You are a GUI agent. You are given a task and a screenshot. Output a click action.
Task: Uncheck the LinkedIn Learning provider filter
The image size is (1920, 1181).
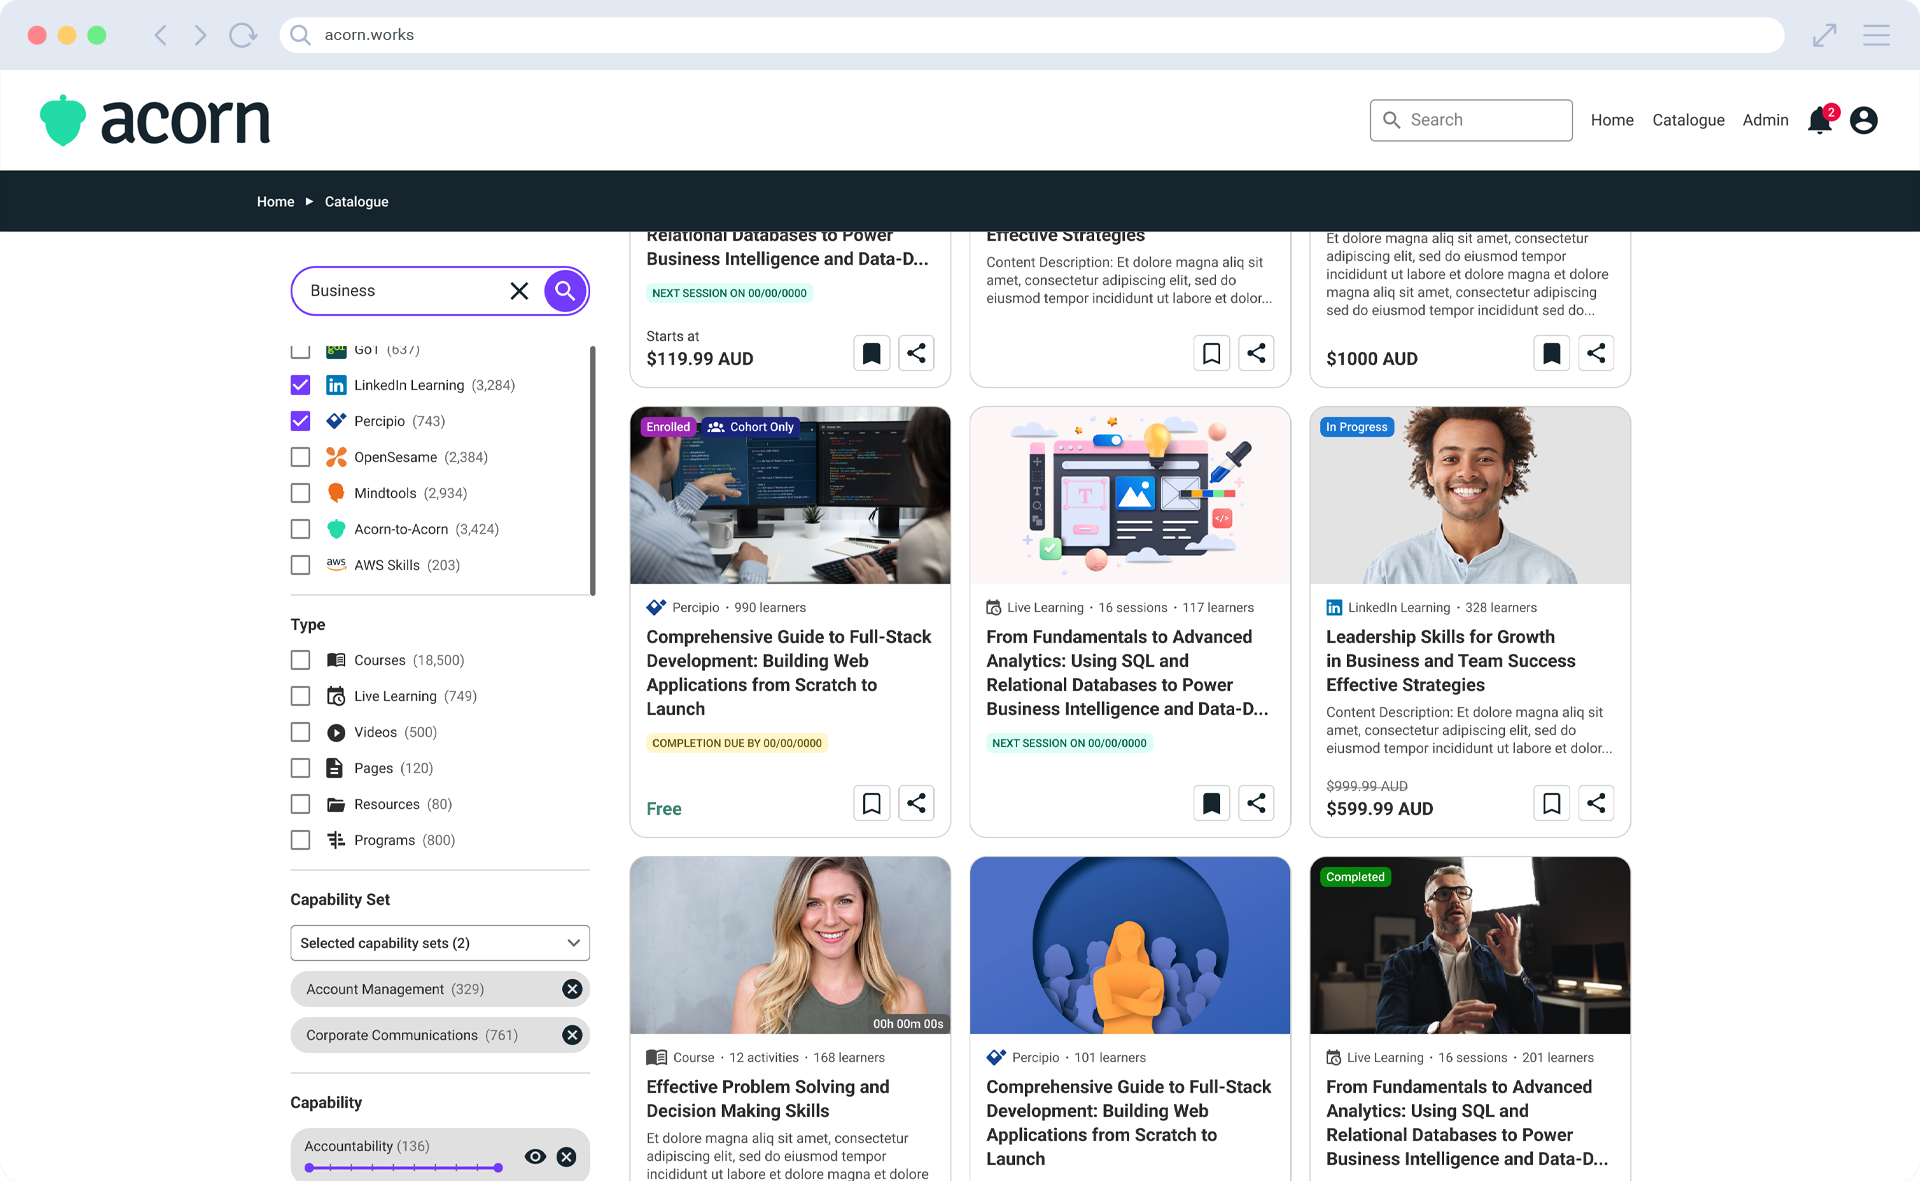click(300, 385)
